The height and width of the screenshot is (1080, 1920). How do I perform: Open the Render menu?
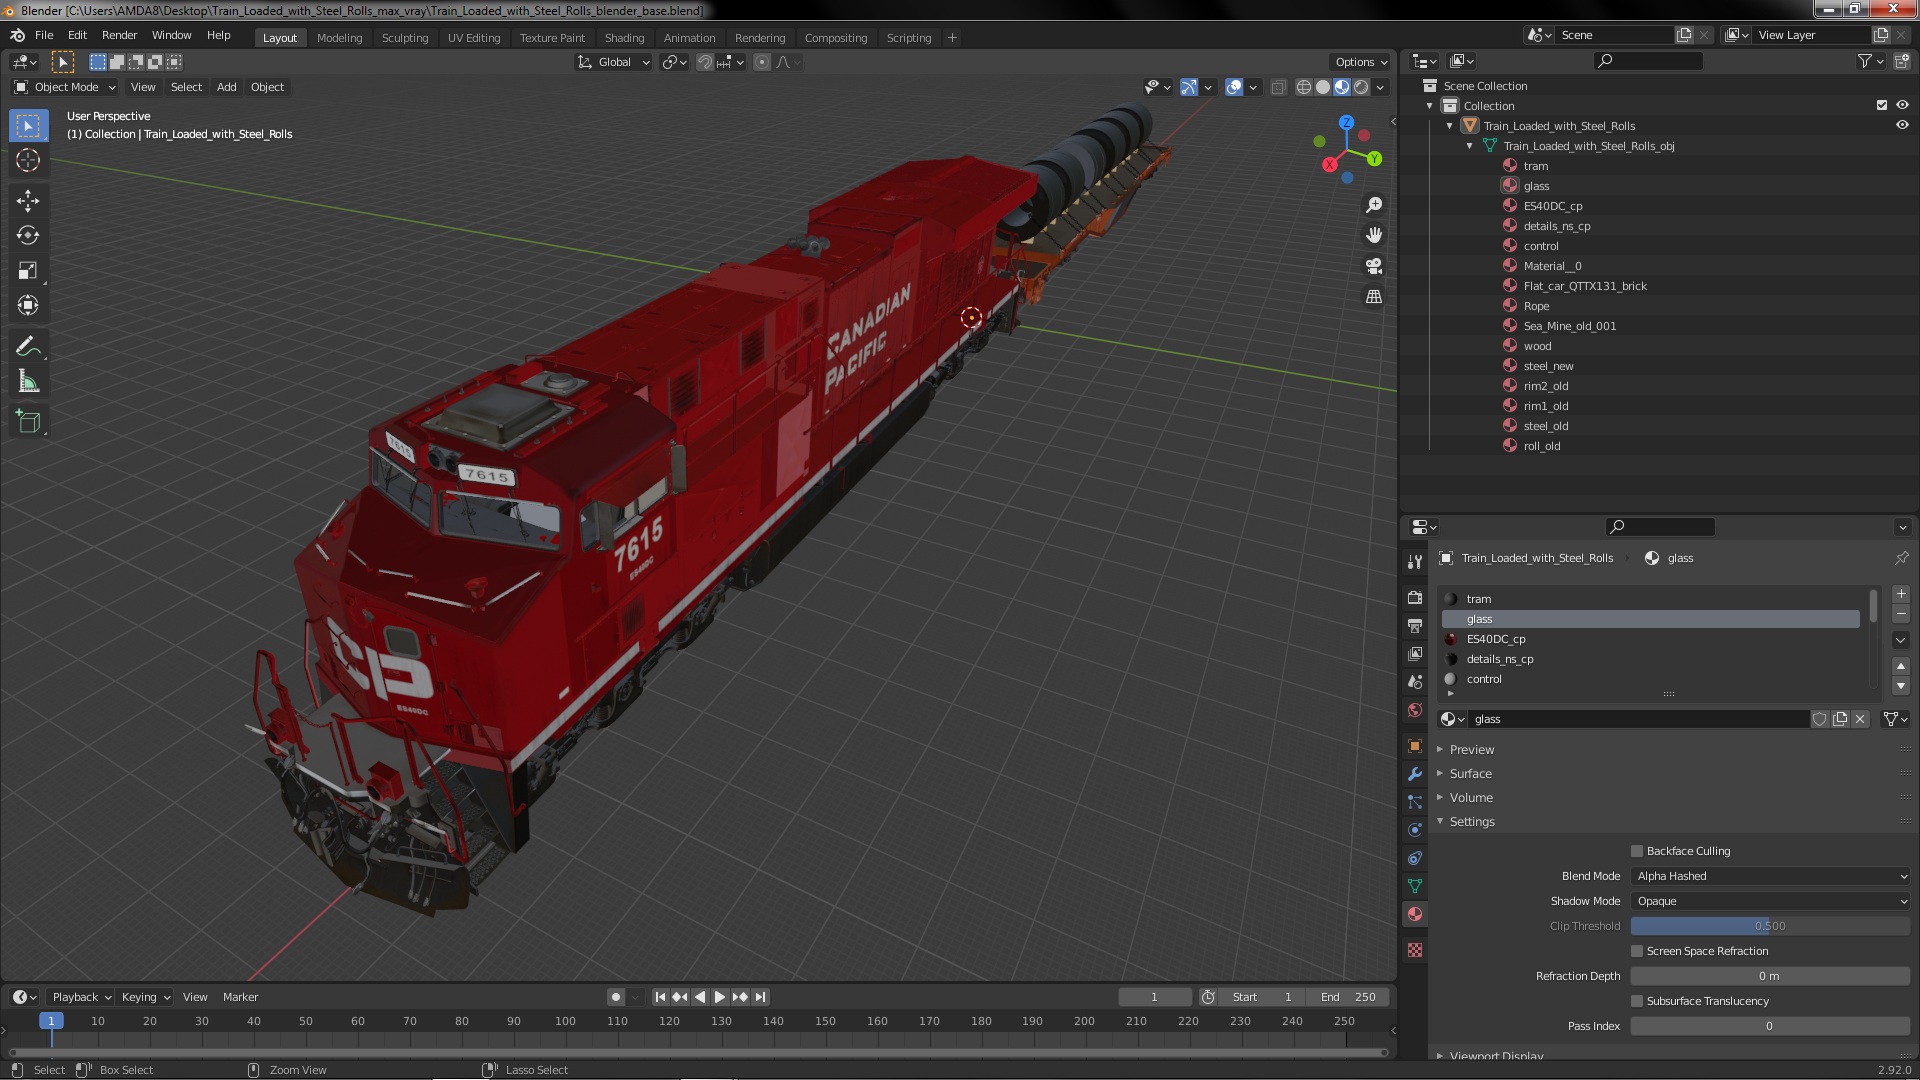pos(119,35)
